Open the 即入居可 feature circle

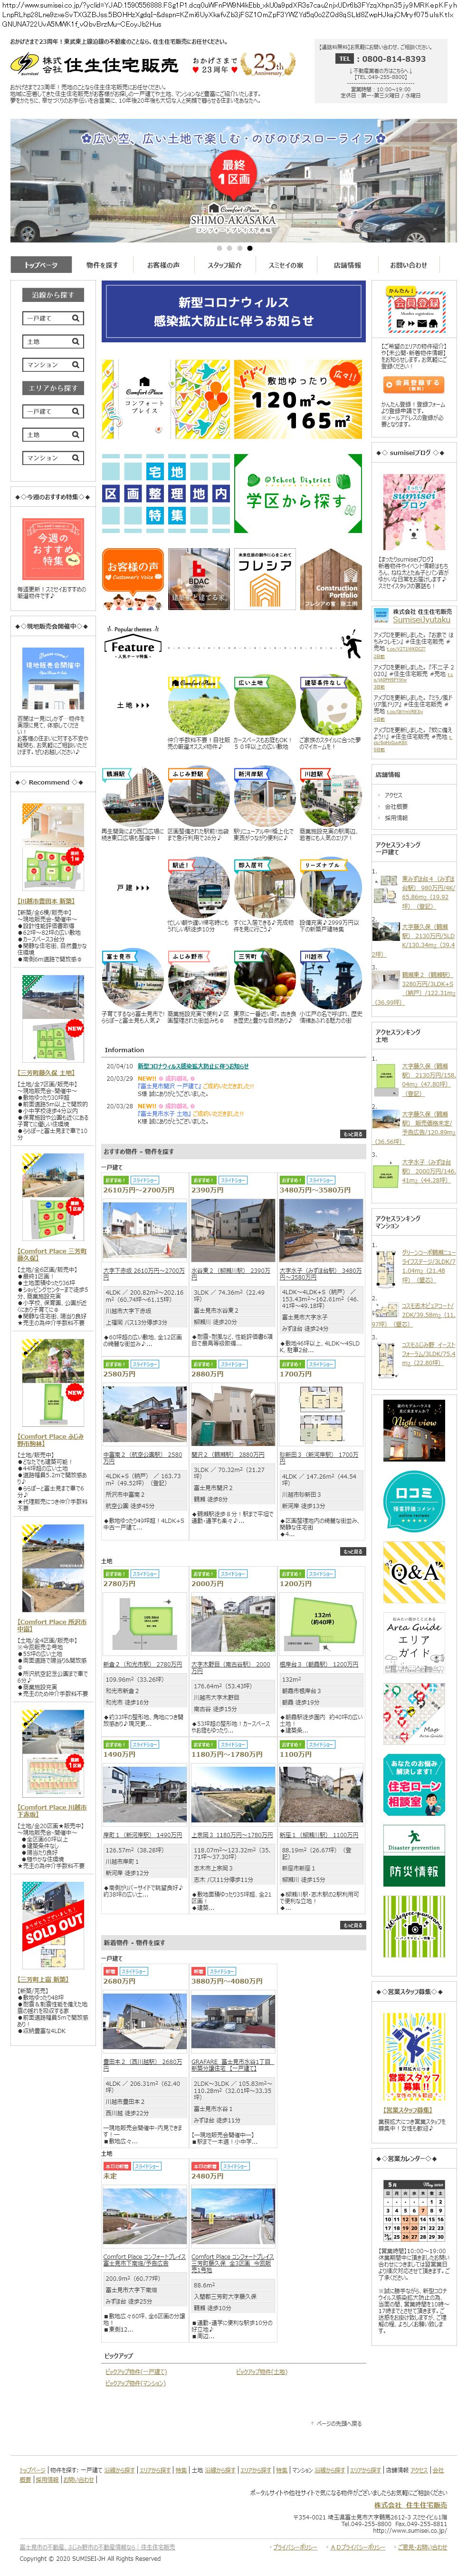pyautogui.click(x=265, y=888)
